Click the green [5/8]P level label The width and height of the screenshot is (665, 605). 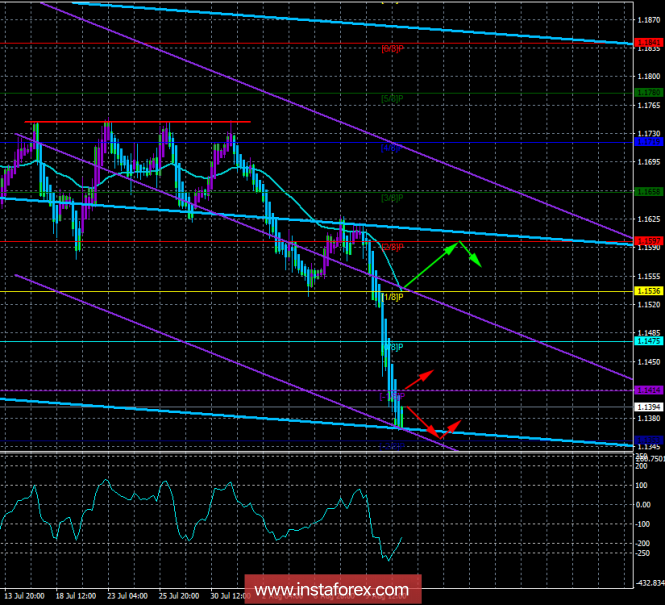(x=391, y=99)
